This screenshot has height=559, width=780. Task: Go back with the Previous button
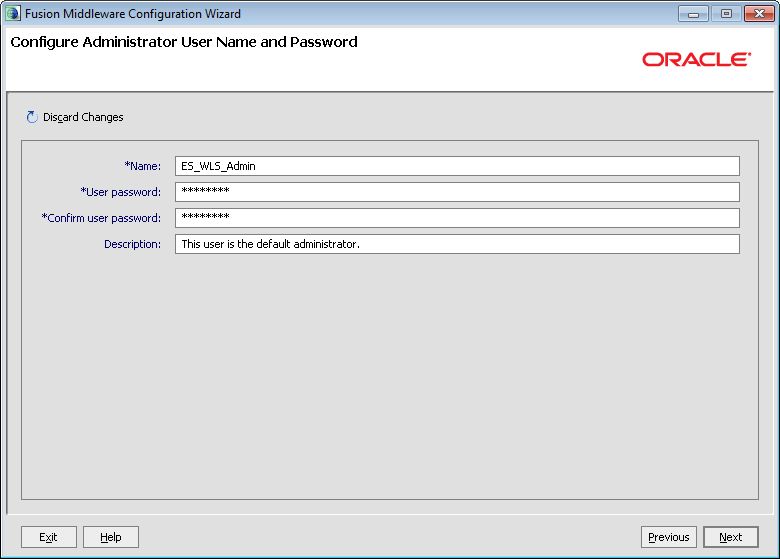pyautogui.click(x=669, y=537)
